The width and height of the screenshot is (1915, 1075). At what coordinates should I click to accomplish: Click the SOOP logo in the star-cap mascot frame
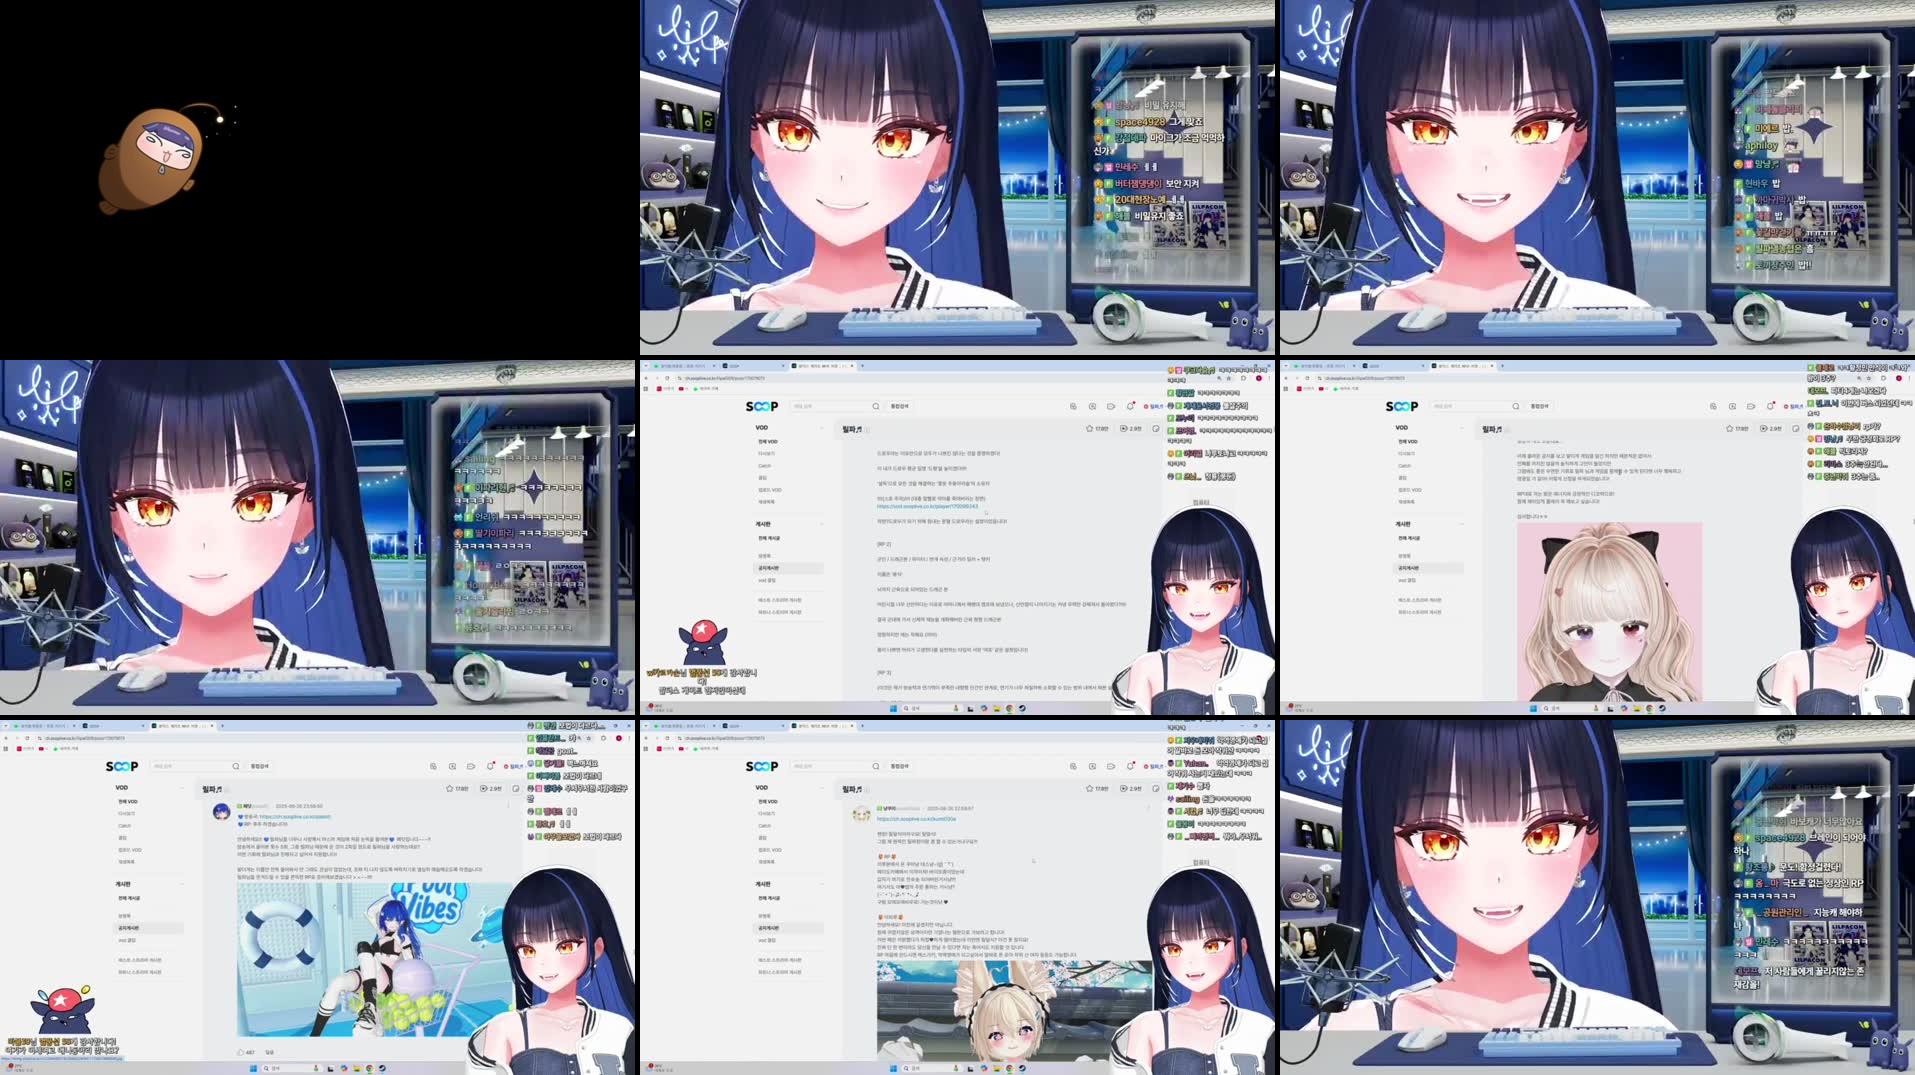coord(762,406)
